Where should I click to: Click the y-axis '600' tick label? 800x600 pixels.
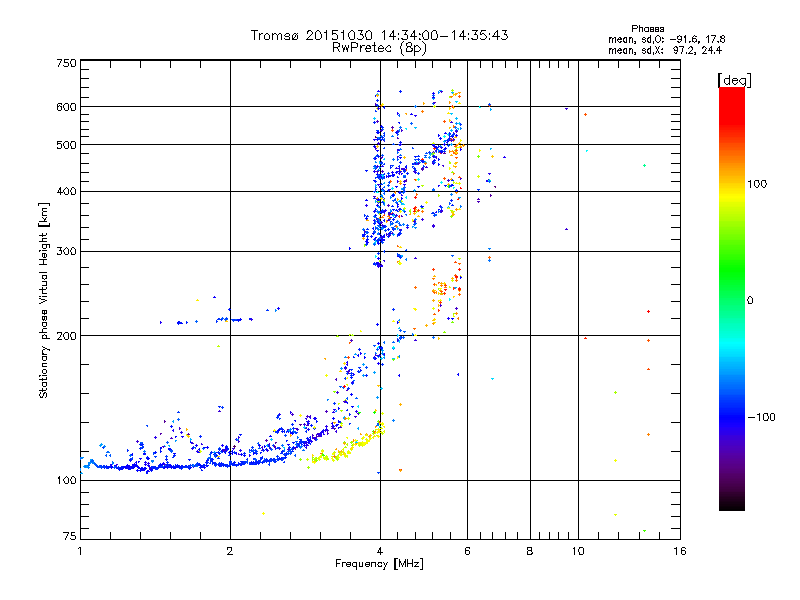66,107
